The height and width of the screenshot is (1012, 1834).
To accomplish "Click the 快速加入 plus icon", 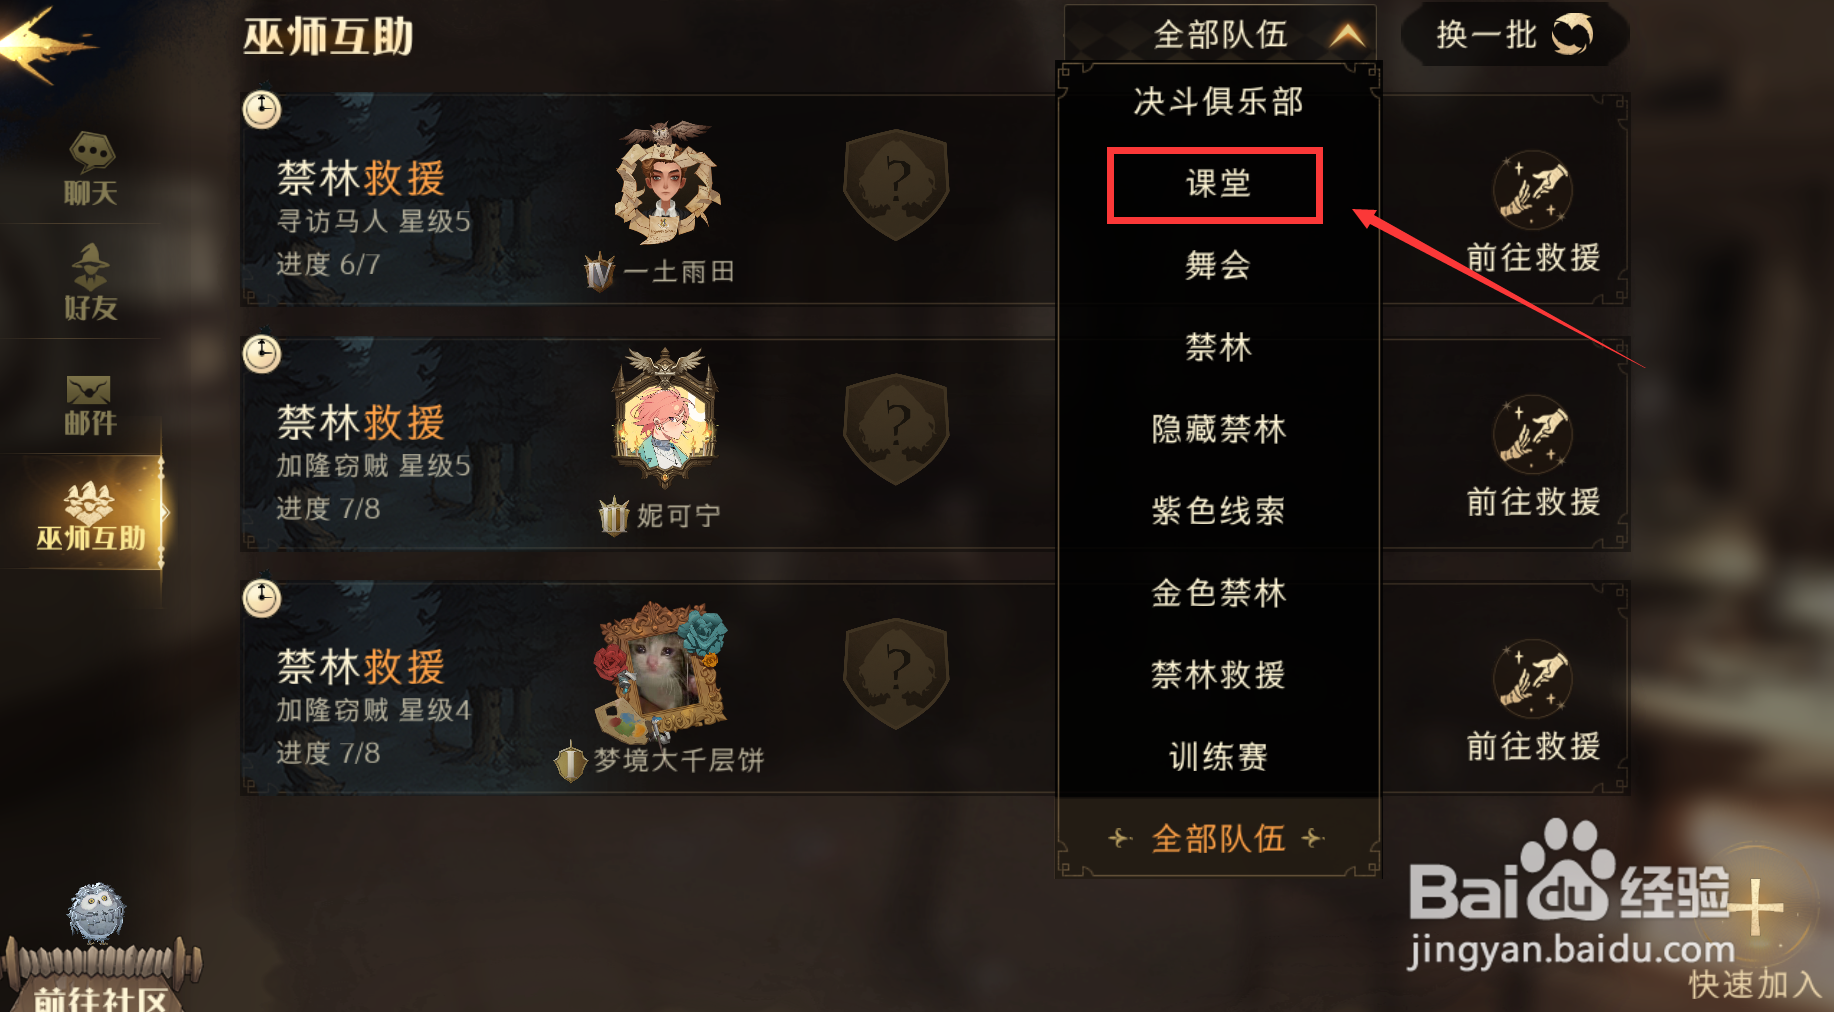I will click(1756, 908).
